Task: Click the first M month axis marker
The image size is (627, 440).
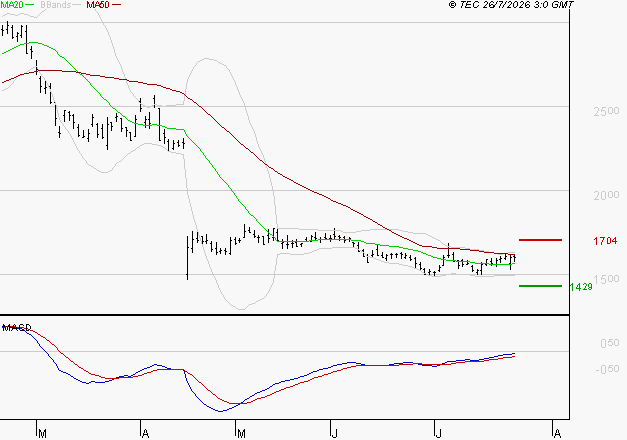Action: [x=42, y=433]
